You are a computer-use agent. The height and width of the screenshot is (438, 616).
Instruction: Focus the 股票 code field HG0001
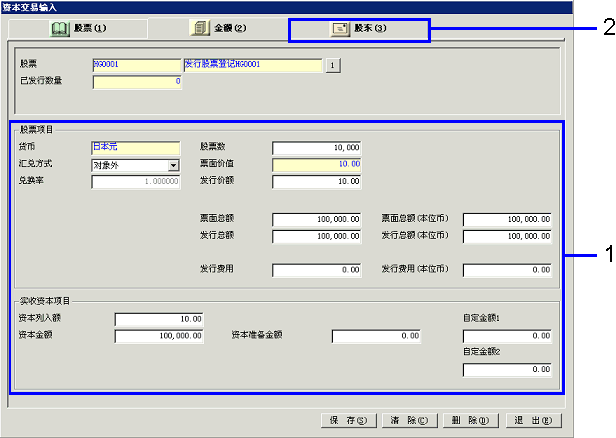pos(137,65)
